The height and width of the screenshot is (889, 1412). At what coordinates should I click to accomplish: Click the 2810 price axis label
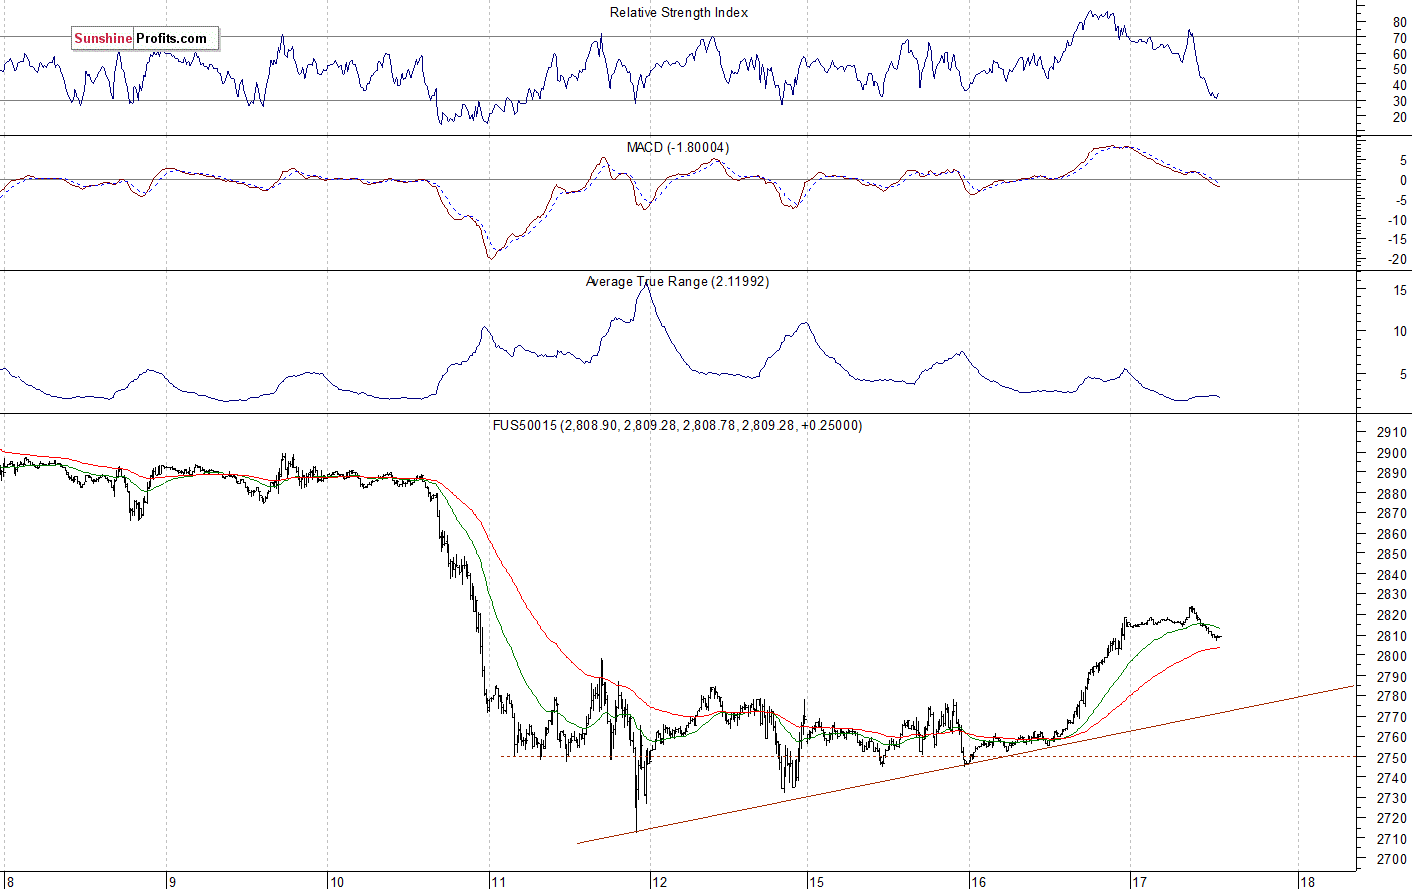click(x=1392, y=636)
